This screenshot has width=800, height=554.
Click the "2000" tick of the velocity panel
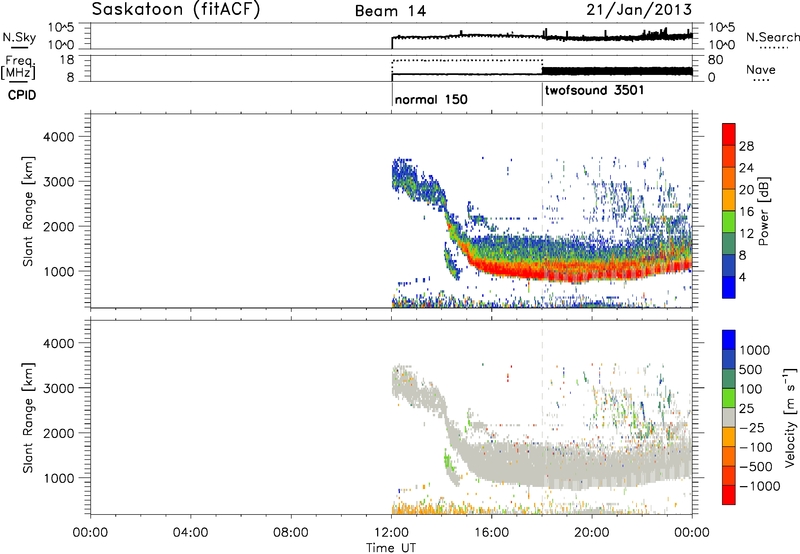point(59,433)
